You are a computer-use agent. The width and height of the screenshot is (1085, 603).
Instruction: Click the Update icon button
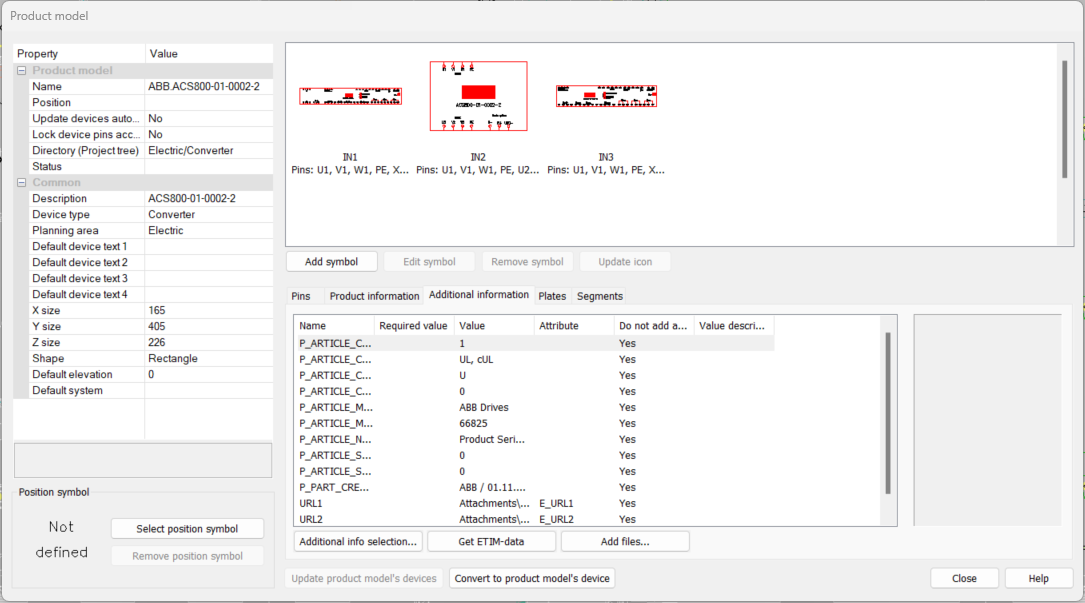625,262
